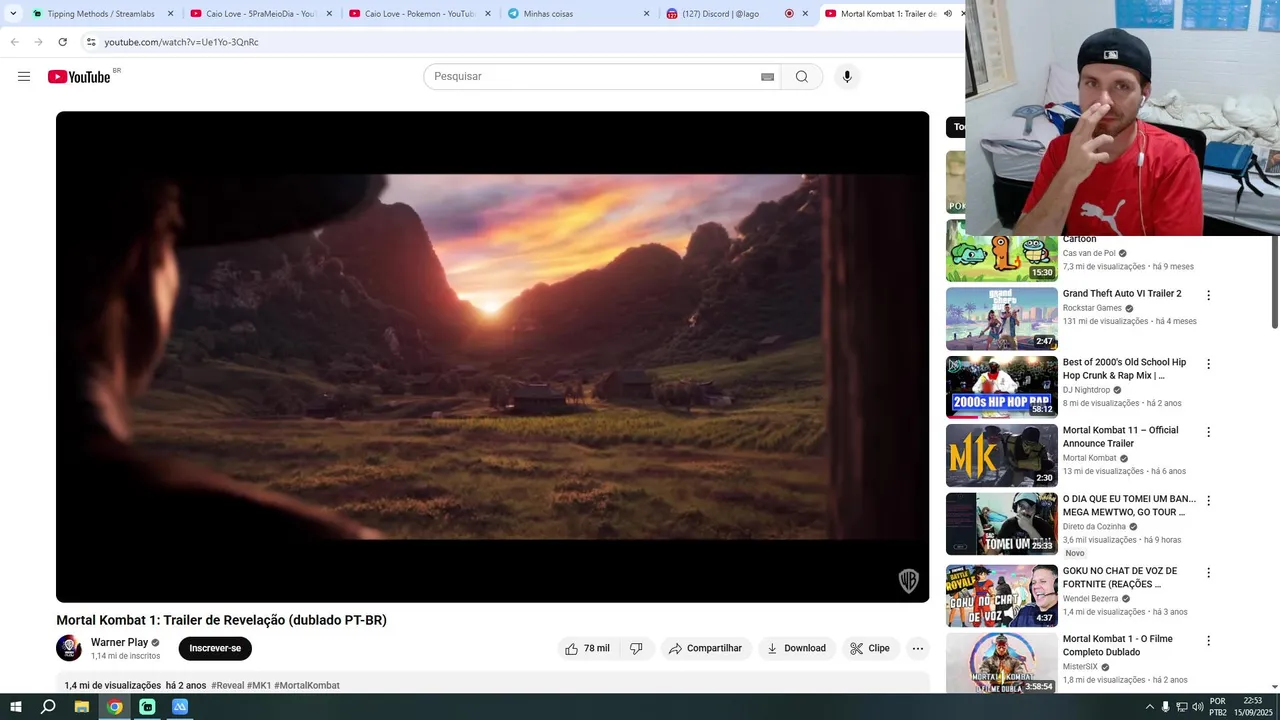Image resolution: width=1280 pixels, height=720 pixels.
Task: Open options for Mortal Kombat 1 O Filme
Action: pyautogui.click(x=1208, y=640)
